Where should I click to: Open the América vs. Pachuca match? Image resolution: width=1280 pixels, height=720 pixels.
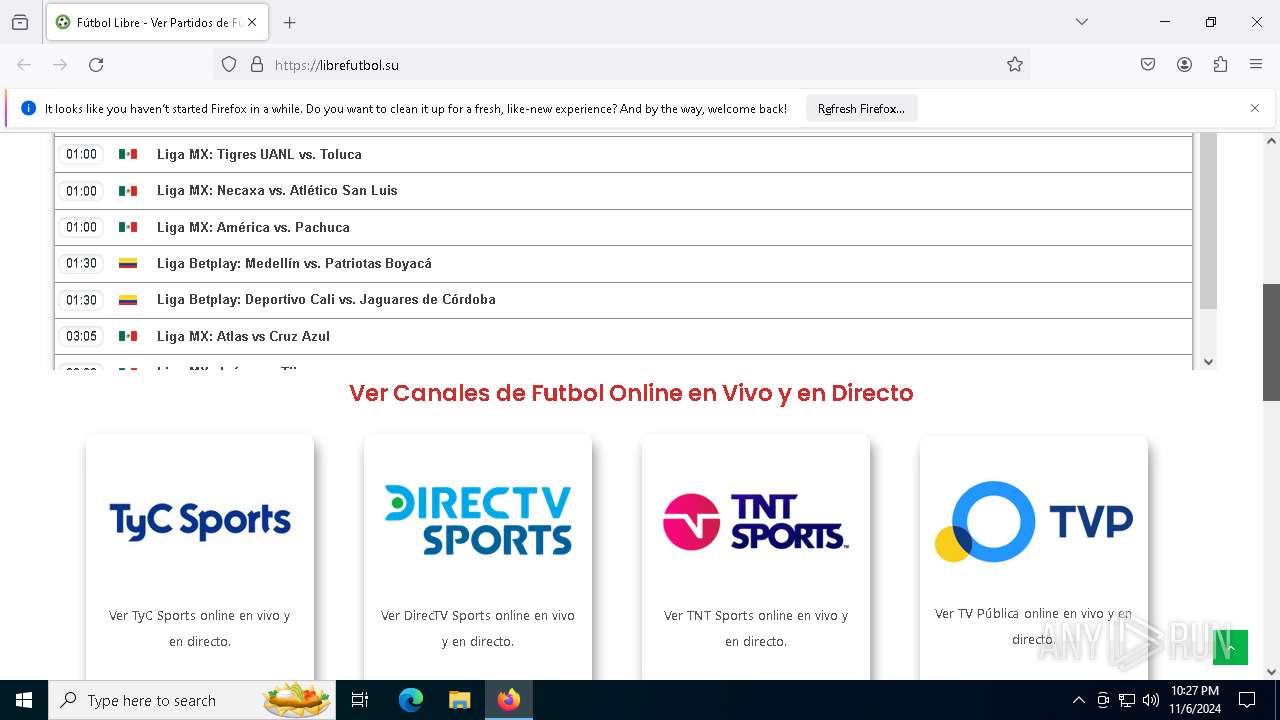click(623, 227)
